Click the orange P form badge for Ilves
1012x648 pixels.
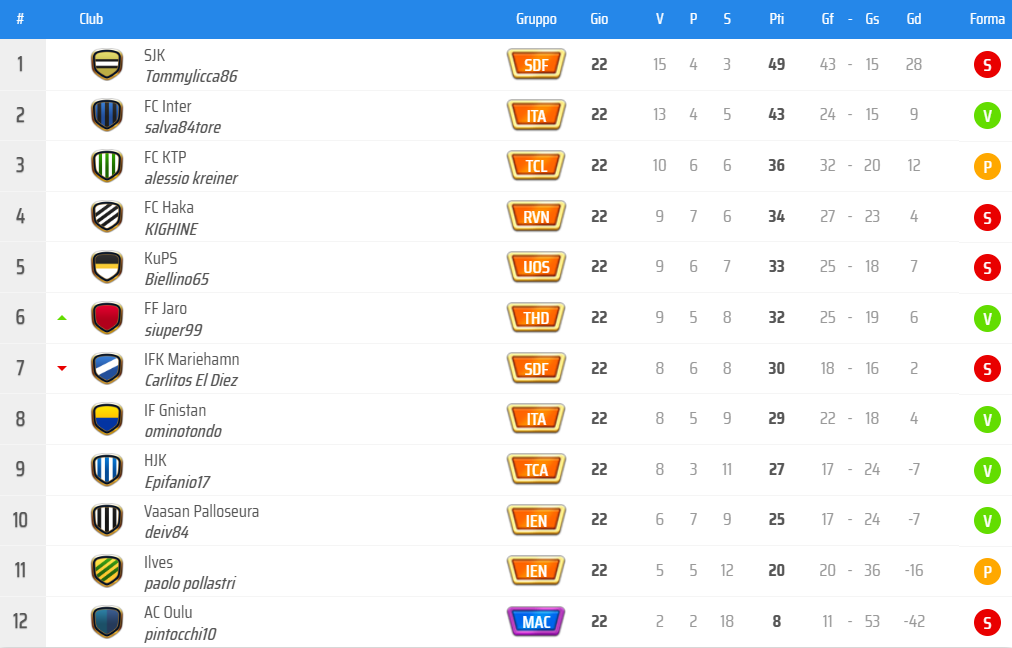pos(987,572)
